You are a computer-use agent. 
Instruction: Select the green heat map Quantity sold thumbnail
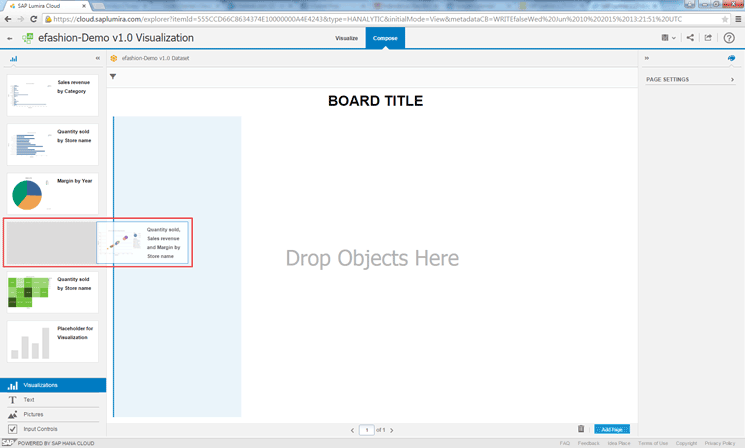(53, 292)
